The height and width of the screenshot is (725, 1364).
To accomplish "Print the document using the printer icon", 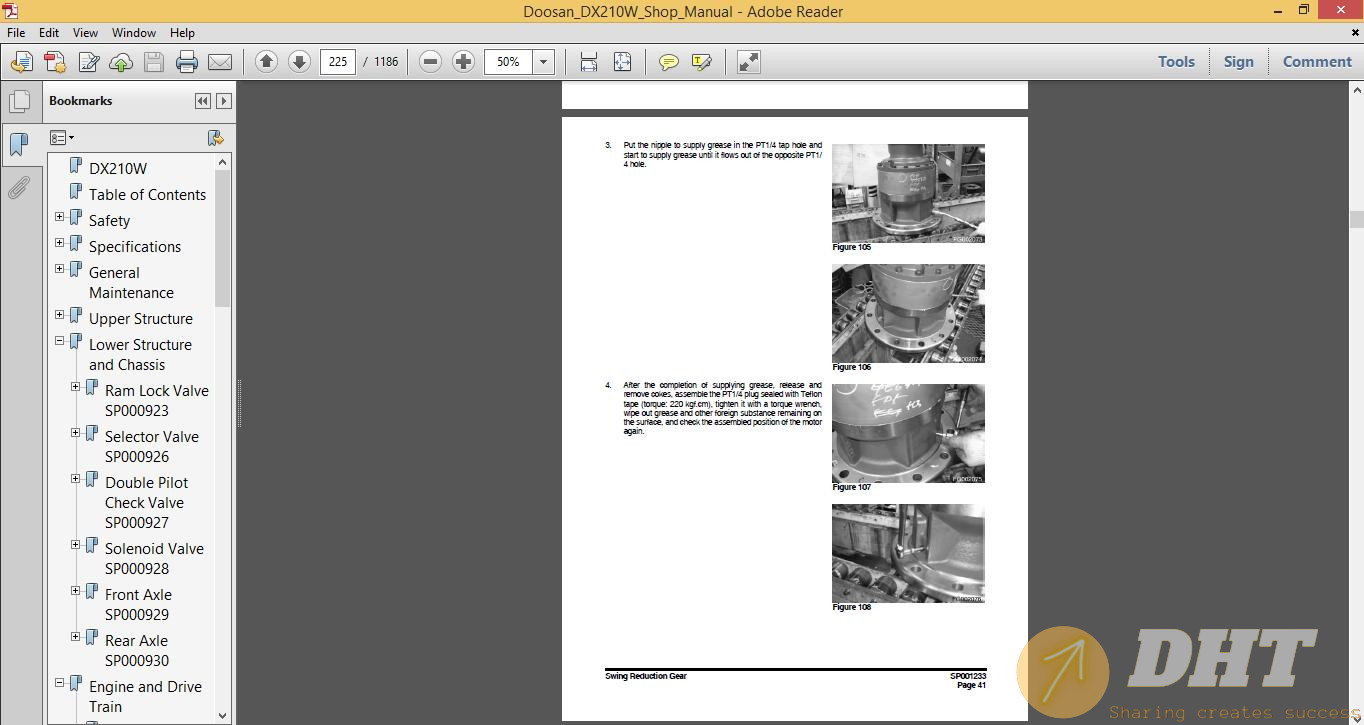I will click(x=187, y=62).
